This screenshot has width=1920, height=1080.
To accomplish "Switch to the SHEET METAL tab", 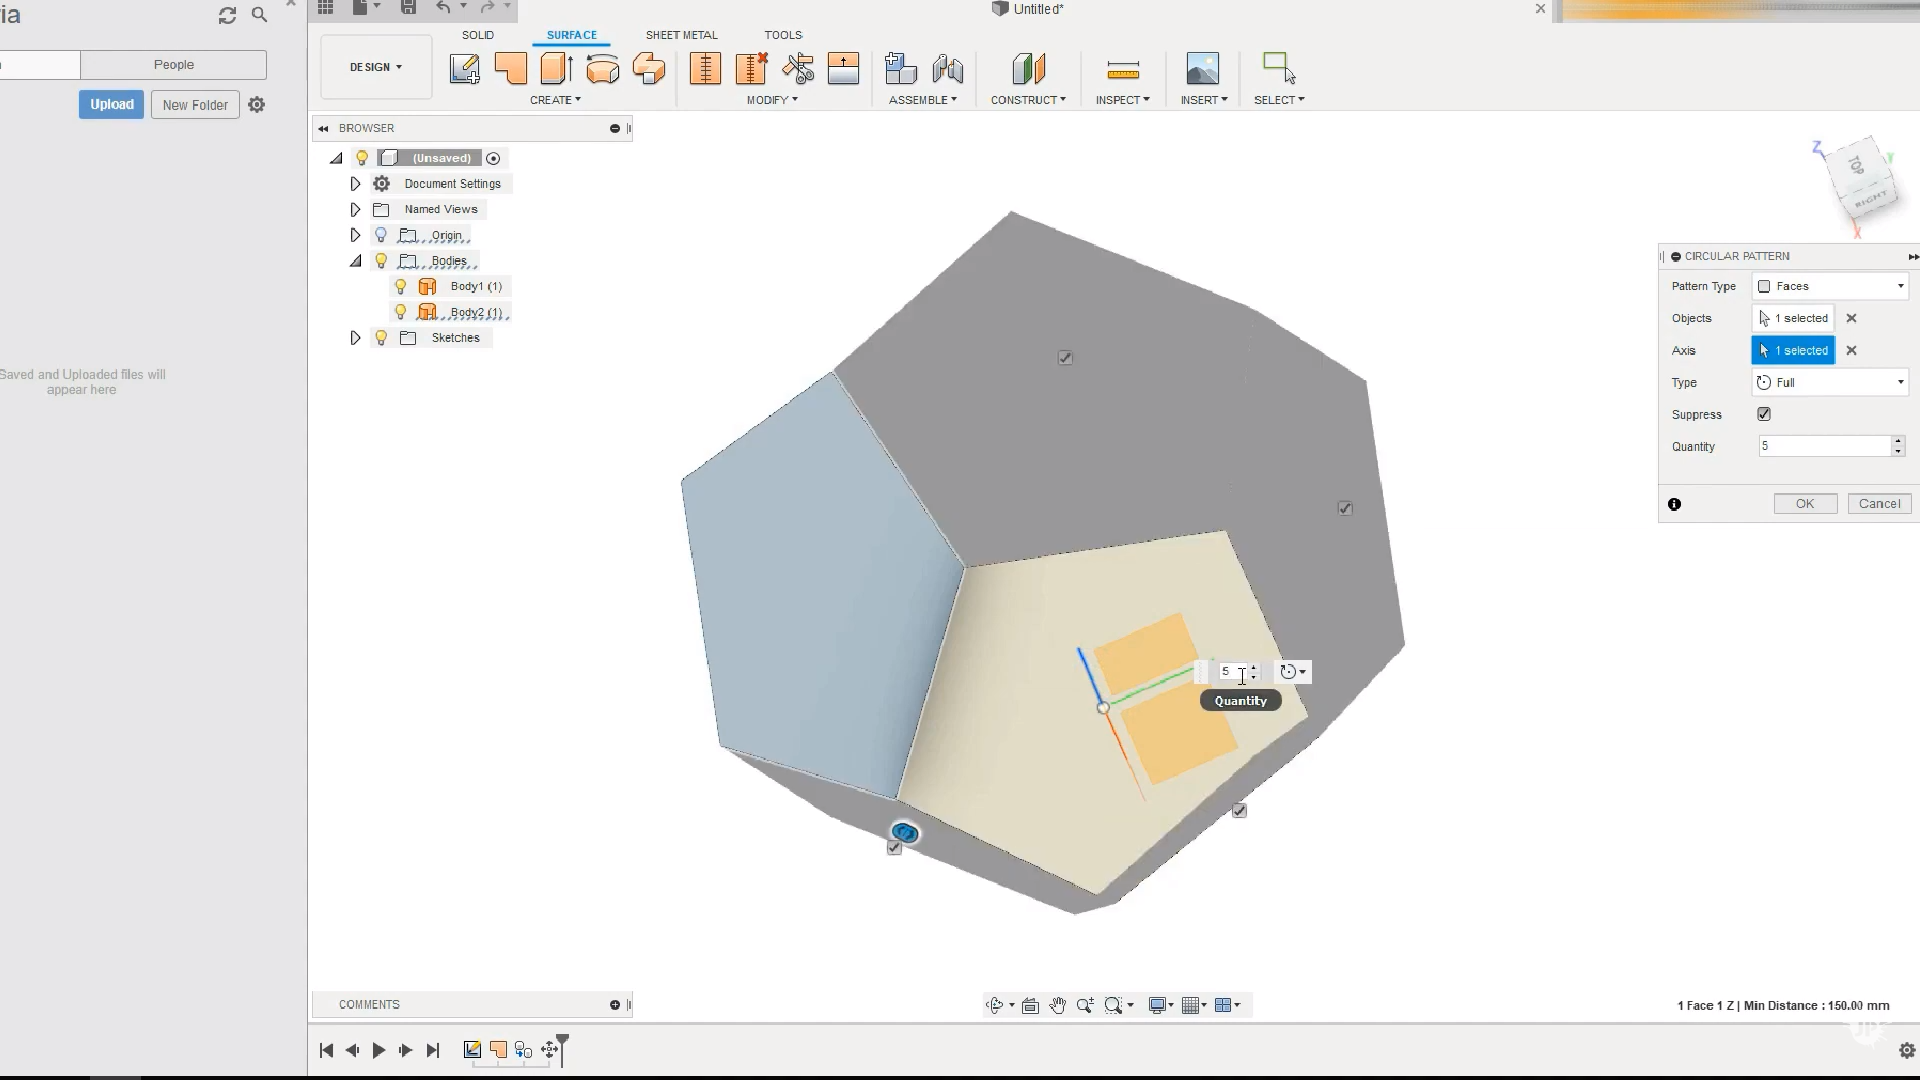I will 681,35.
